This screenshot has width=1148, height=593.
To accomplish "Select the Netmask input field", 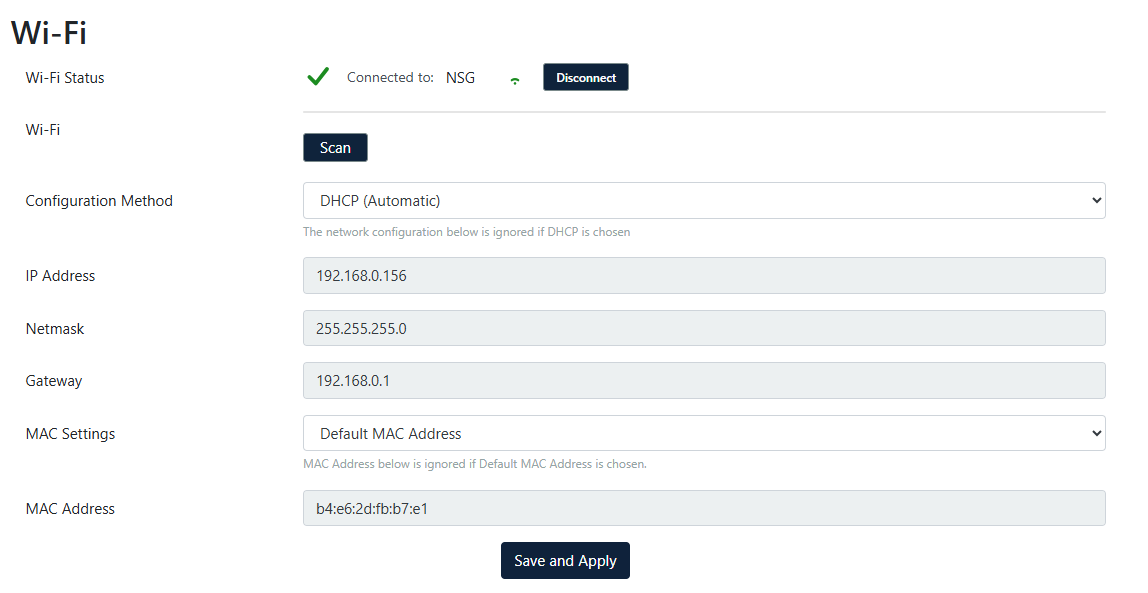I will click(703, 329).
